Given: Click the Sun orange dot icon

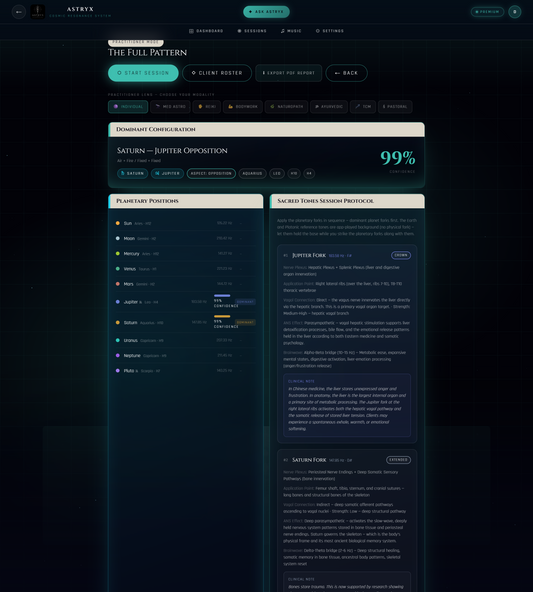Looking at the screenshot, I should point(118,223).
